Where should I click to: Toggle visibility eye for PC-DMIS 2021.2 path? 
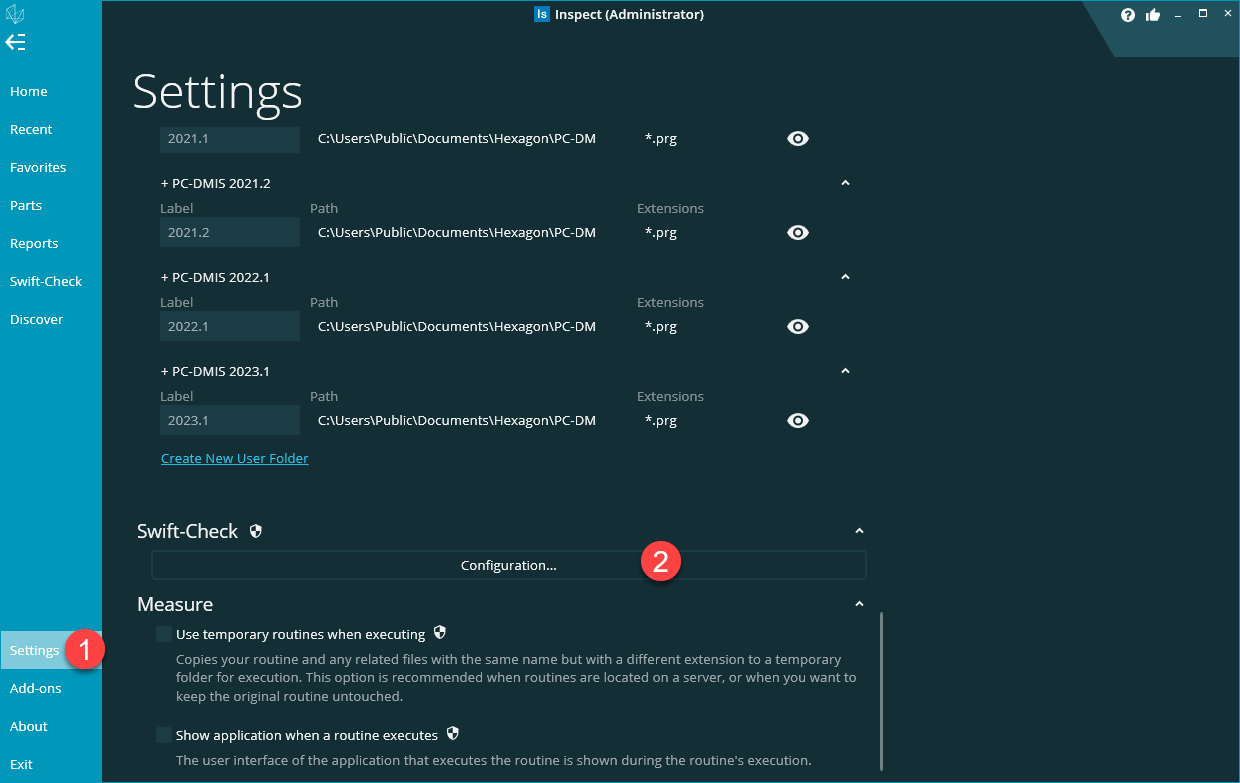pos(797,232)
